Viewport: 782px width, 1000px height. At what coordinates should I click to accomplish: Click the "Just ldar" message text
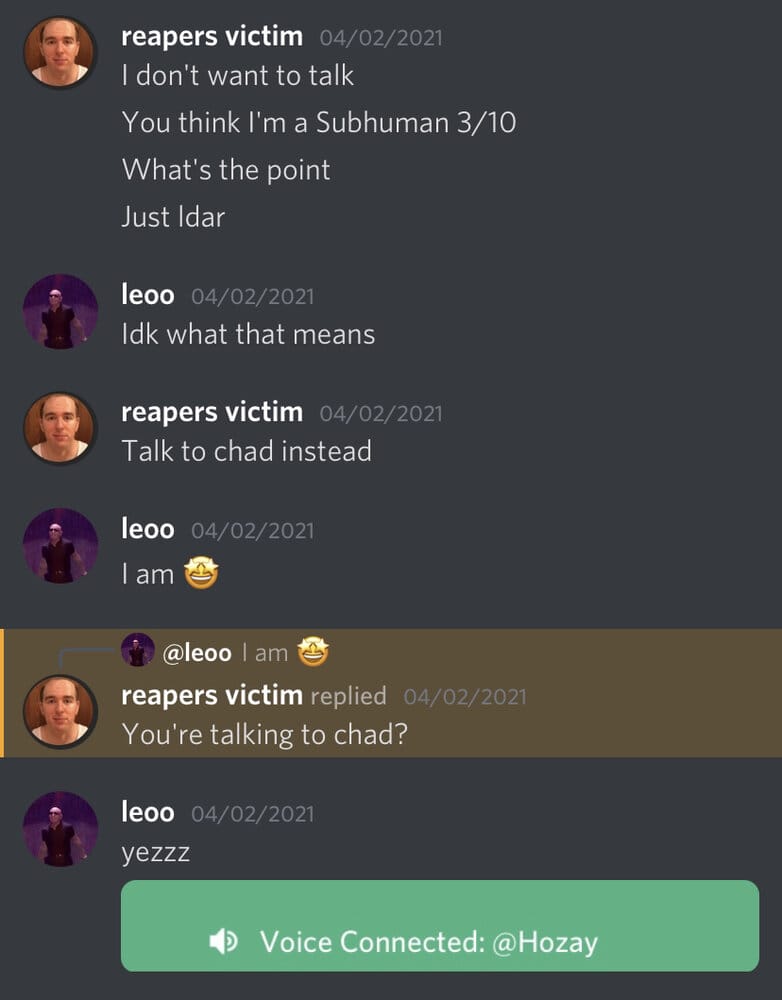173,216
